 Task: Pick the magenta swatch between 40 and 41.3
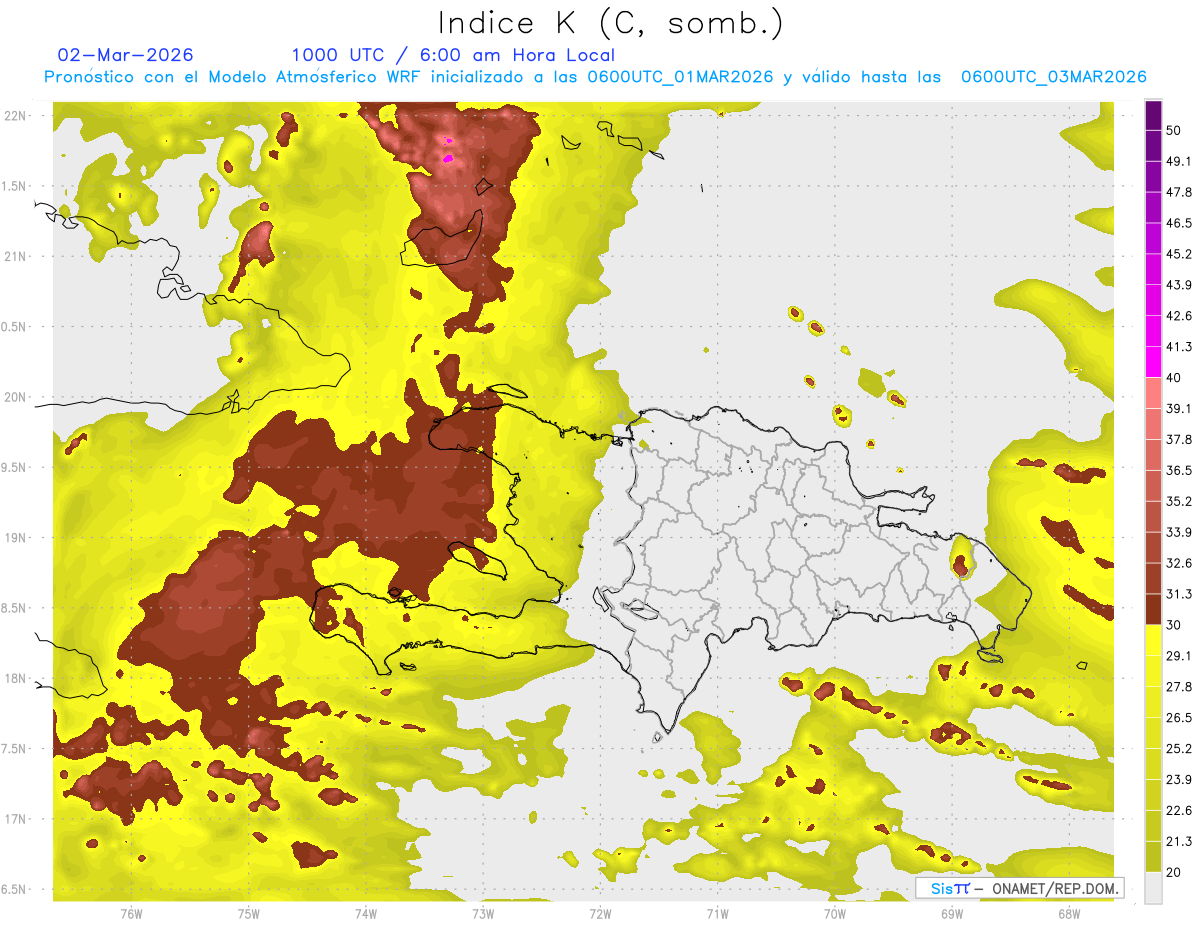coord(1153,362)
